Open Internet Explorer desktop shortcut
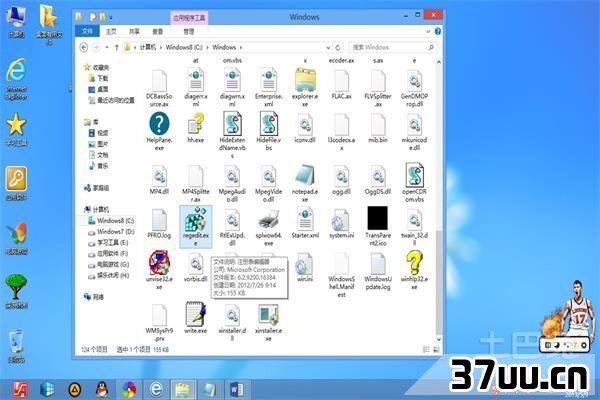Screen dimensions: 600x400 (16, 78)
